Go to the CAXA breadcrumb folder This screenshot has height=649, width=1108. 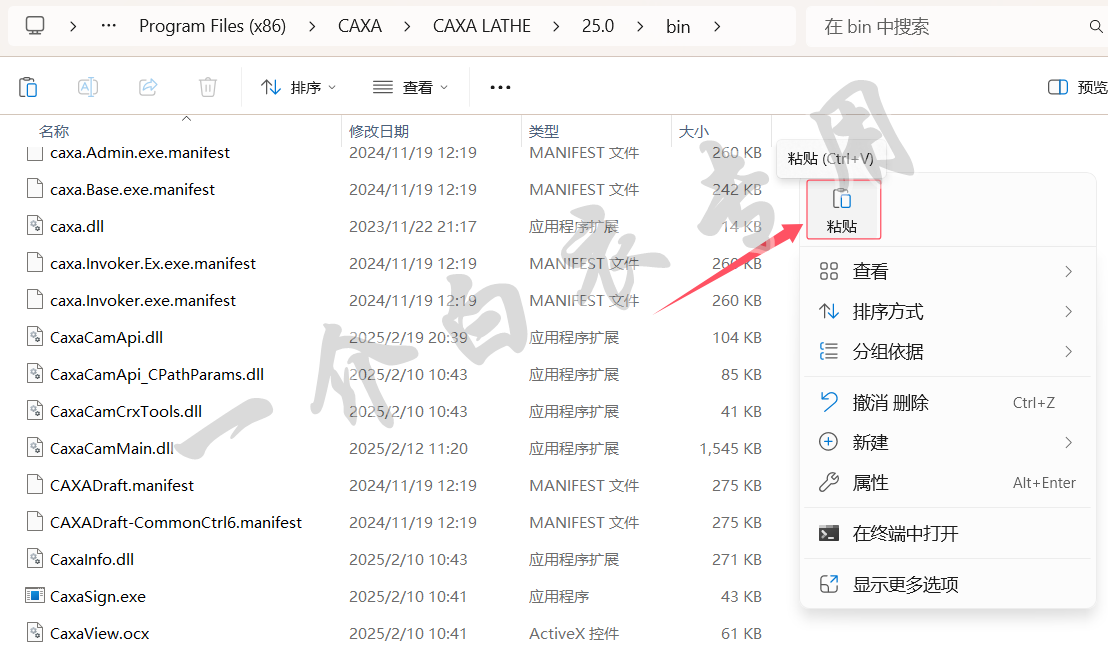click(360, 26)
